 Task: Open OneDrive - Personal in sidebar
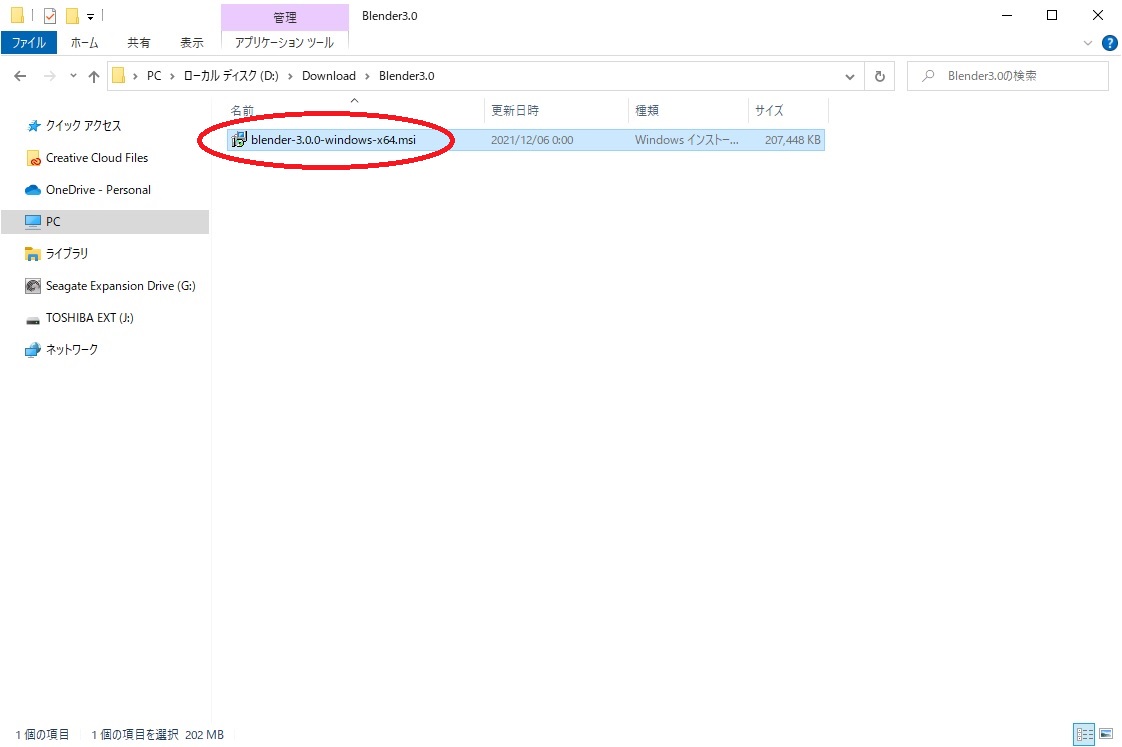tap(98, 190)
